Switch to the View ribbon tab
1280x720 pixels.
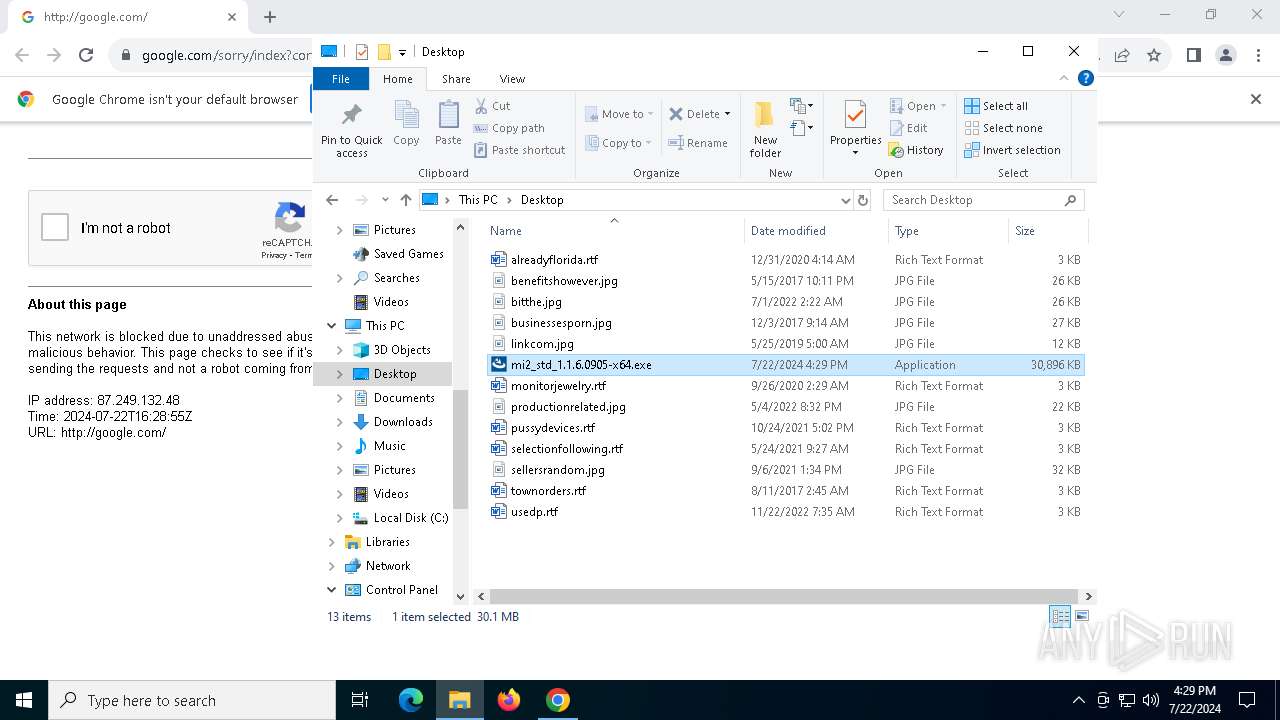pos(512,79)
